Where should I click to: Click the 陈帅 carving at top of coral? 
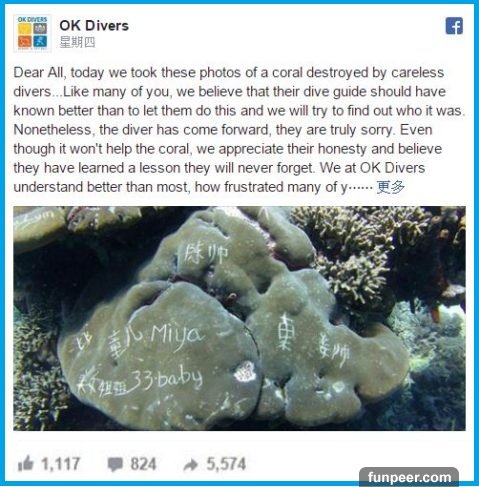(x=206, y=255)
